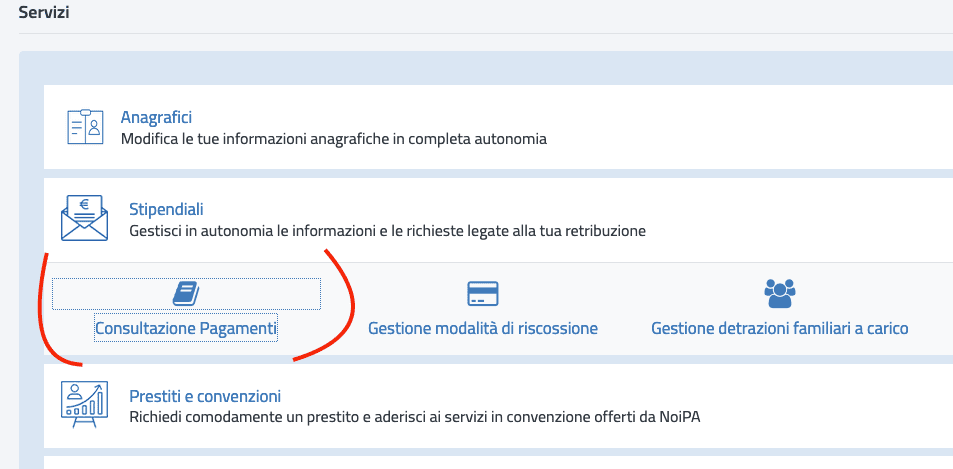The width and height of the screenshot is (953, 469).
Task: Open the Anagrafici section title
Action: 156,117
